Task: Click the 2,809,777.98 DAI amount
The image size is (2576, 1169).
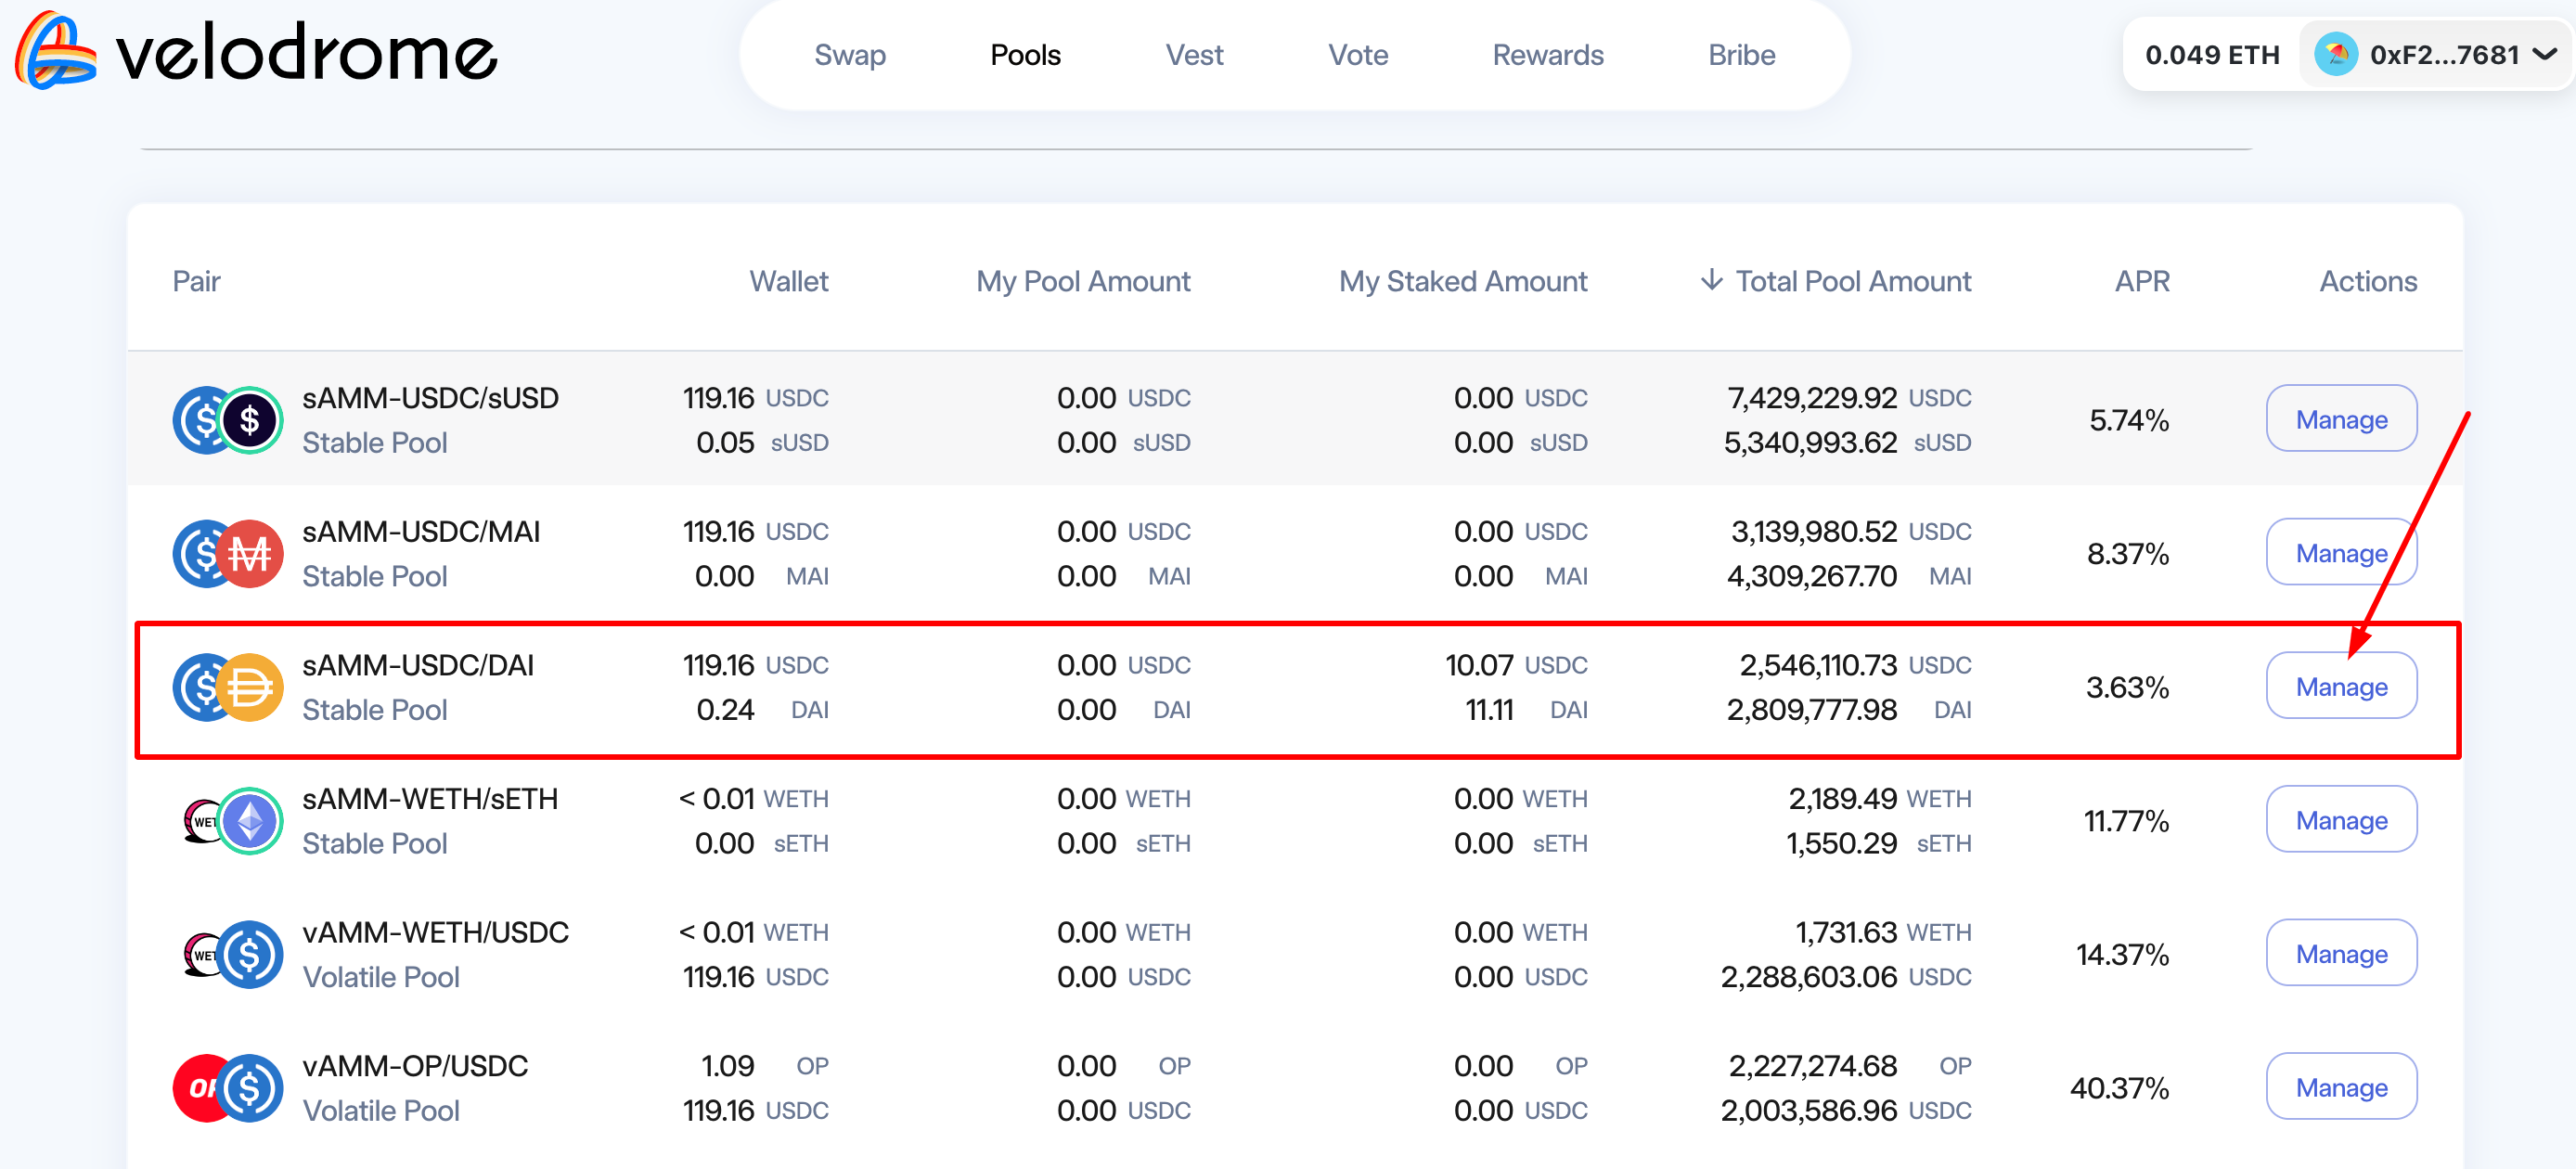Action: [x=1849, y=710]
